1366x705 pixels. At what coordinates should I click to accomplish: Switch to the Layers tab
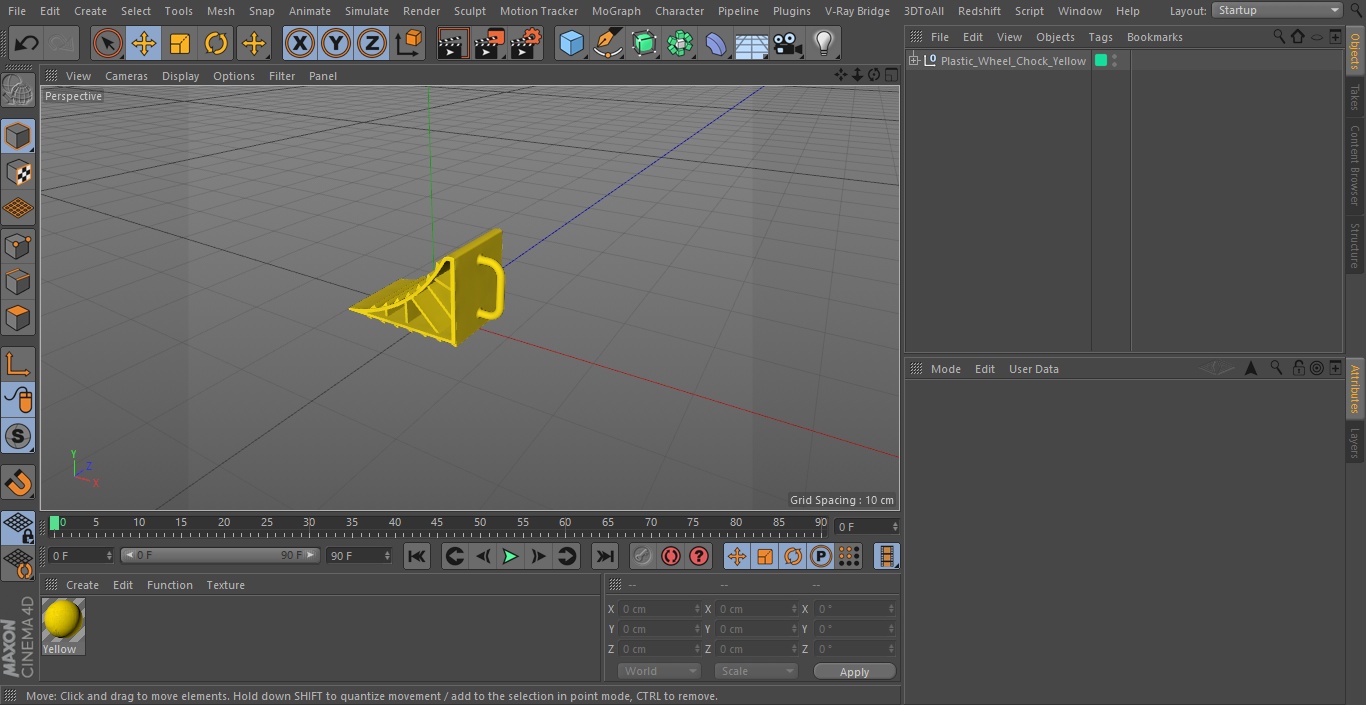pos(1355,443)
